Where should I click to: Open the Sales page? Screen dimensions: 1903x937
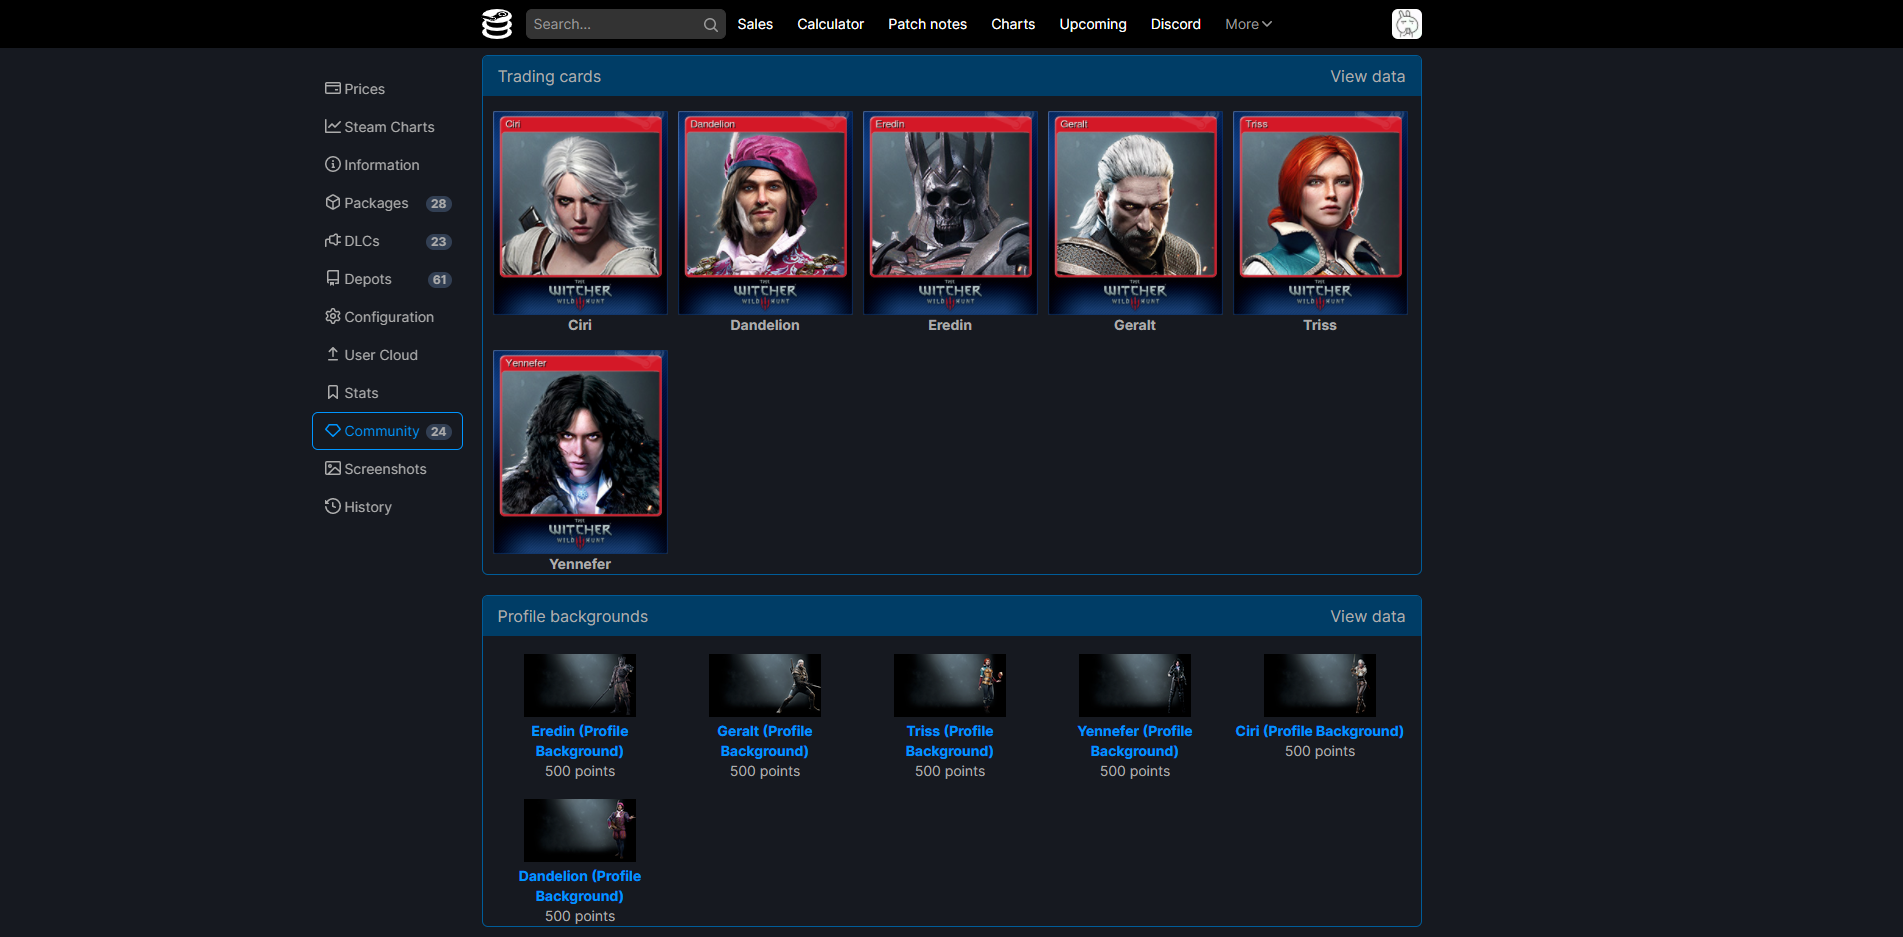[755, 24]
